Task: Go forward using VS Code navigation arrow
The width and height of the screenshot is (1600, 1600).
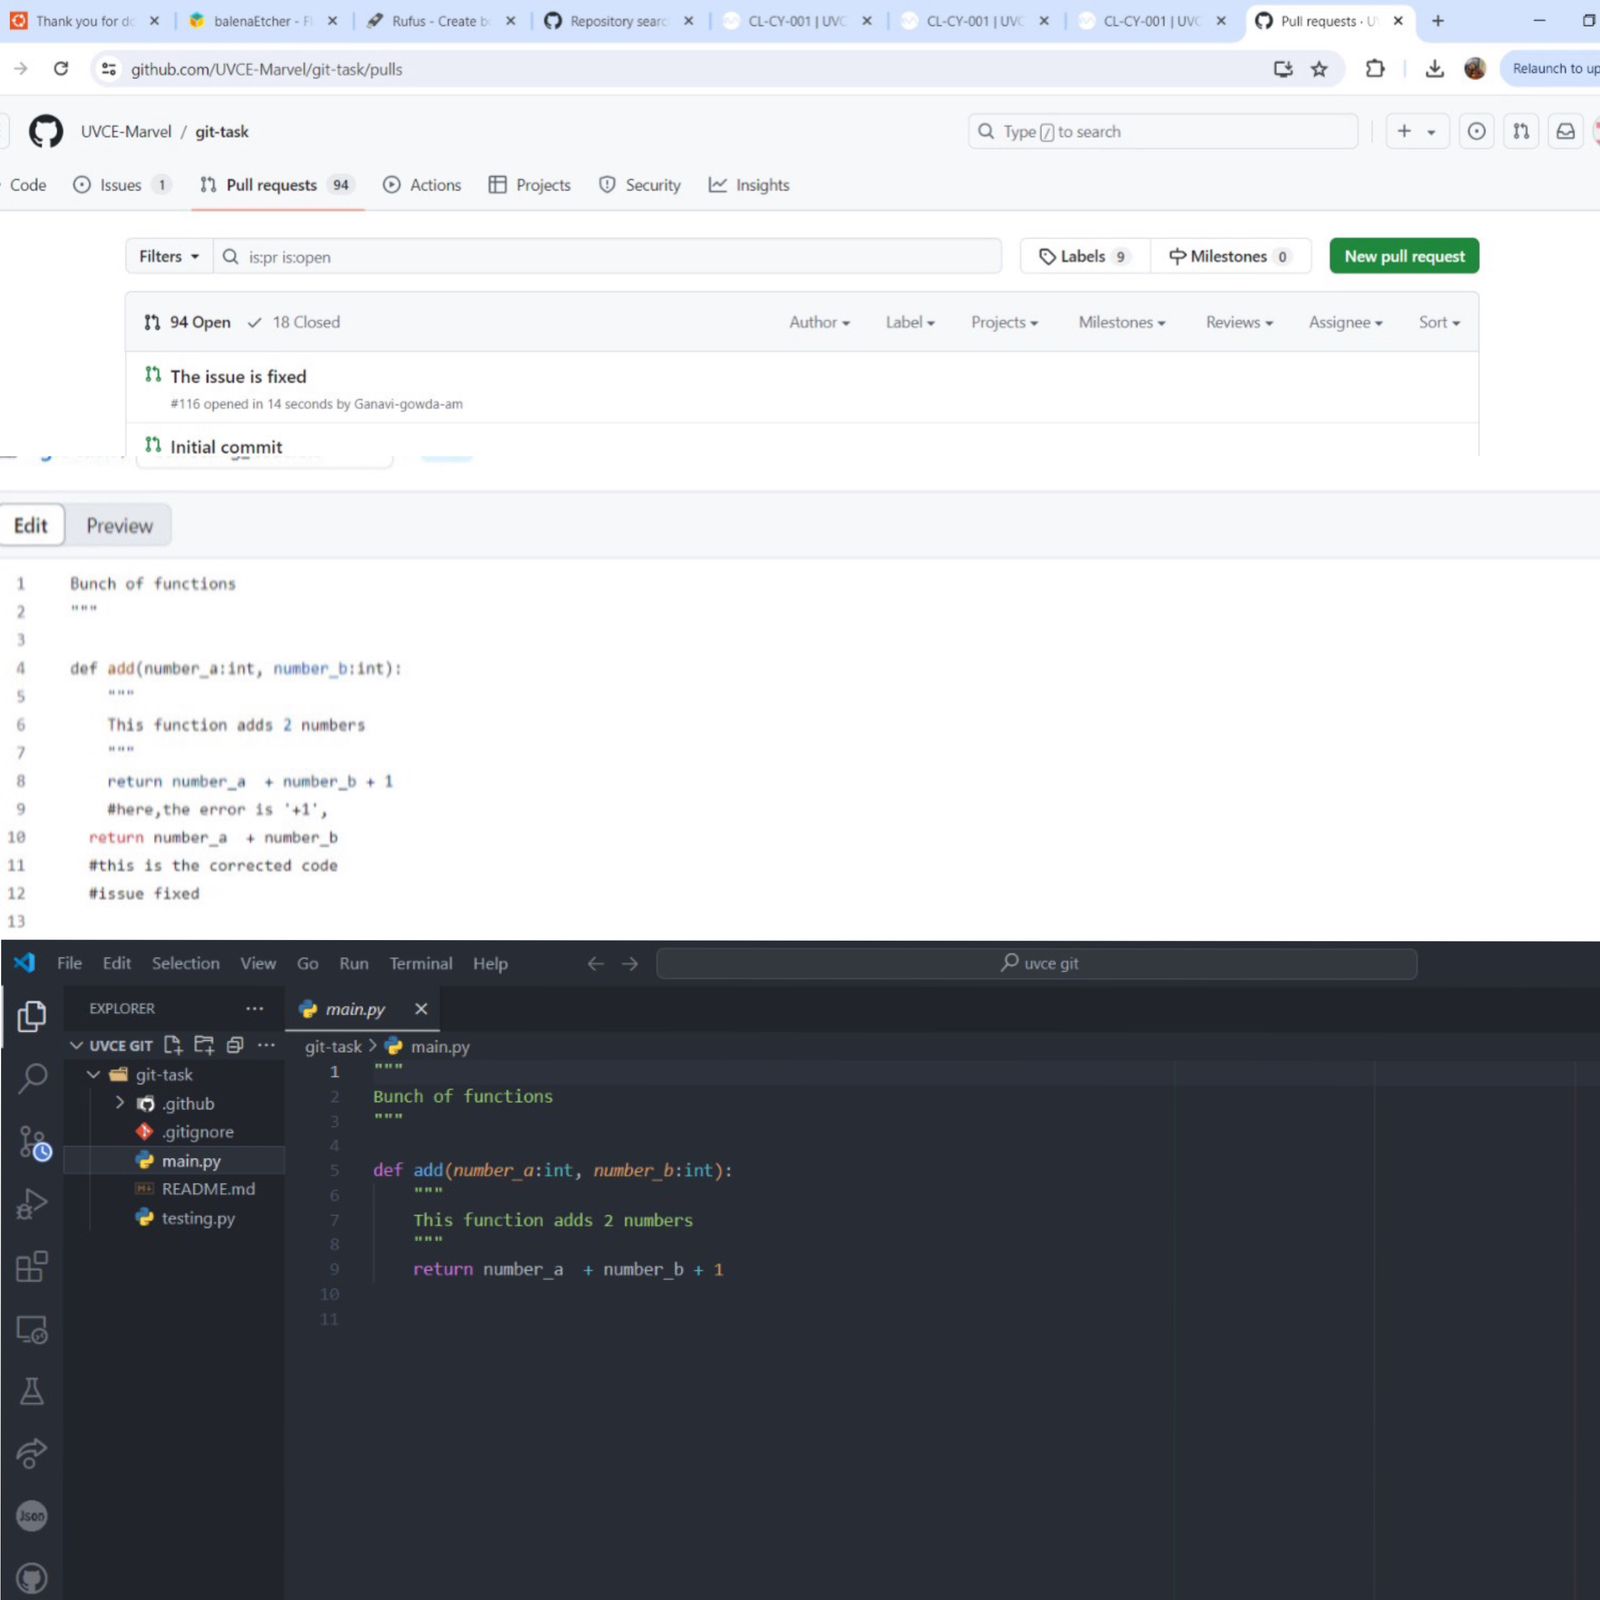Action: 630,963
